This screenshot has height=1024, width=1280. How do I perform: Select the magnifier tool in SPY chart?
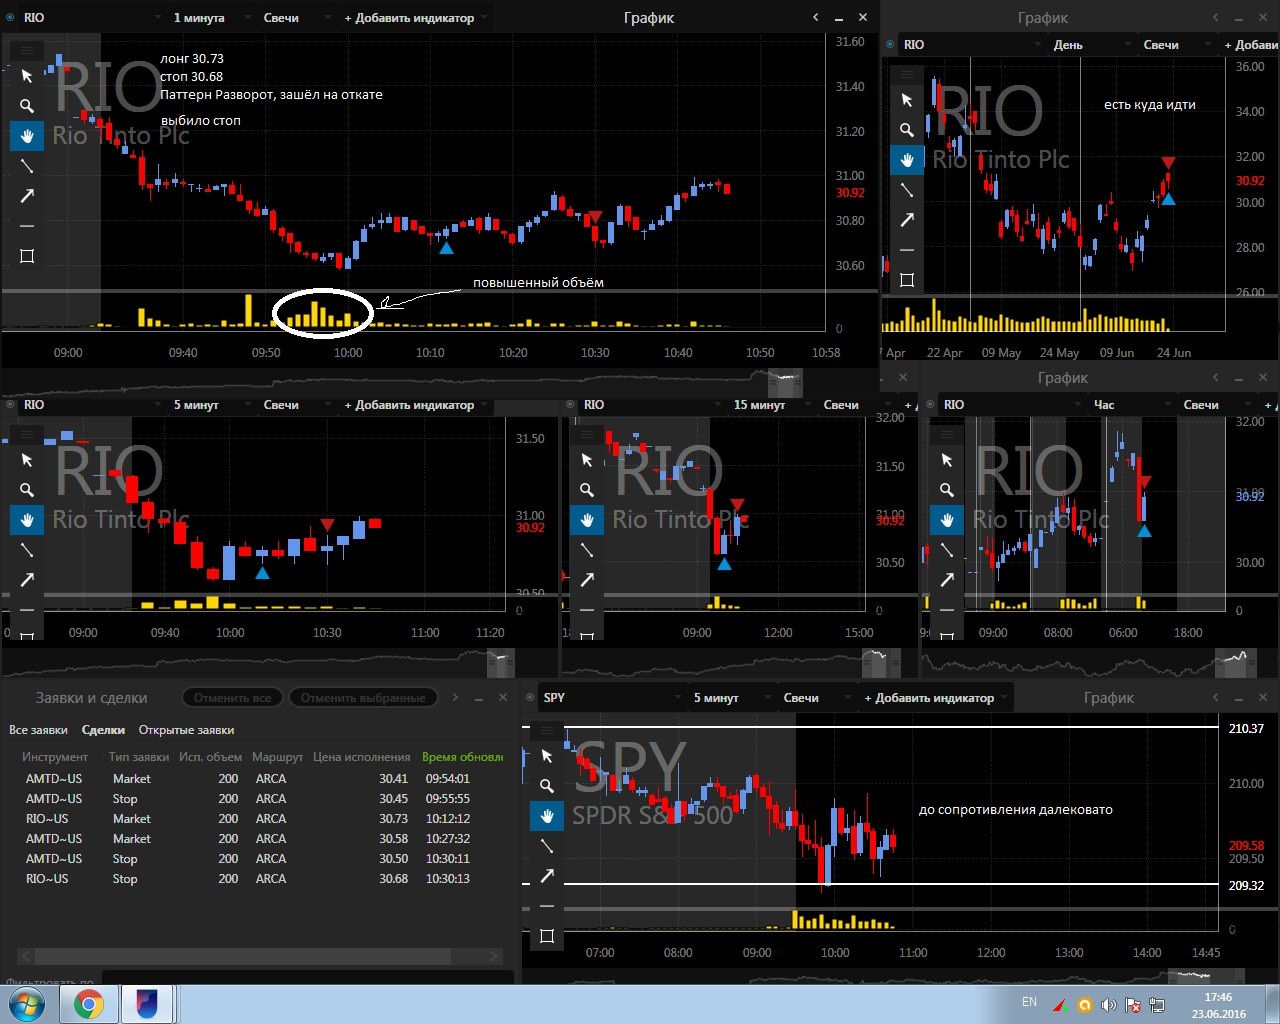pos(547,786)
